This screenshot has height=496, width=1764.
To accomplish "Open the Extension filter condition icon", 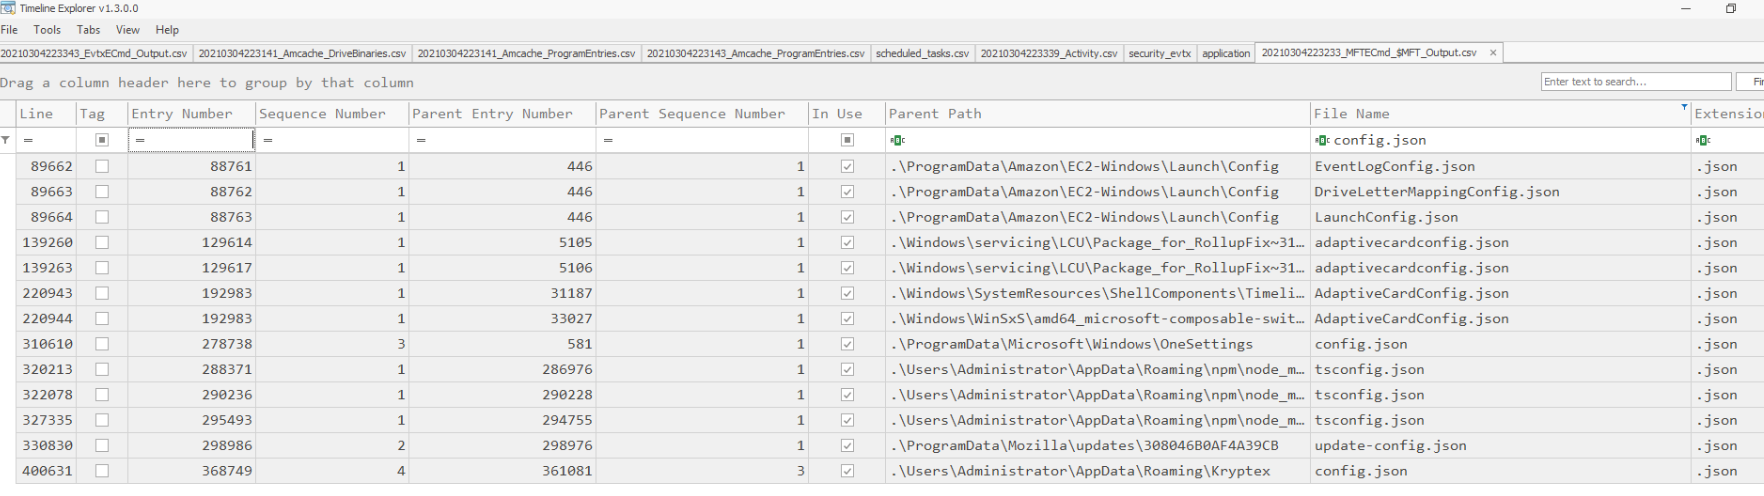I will point(1703,140).
